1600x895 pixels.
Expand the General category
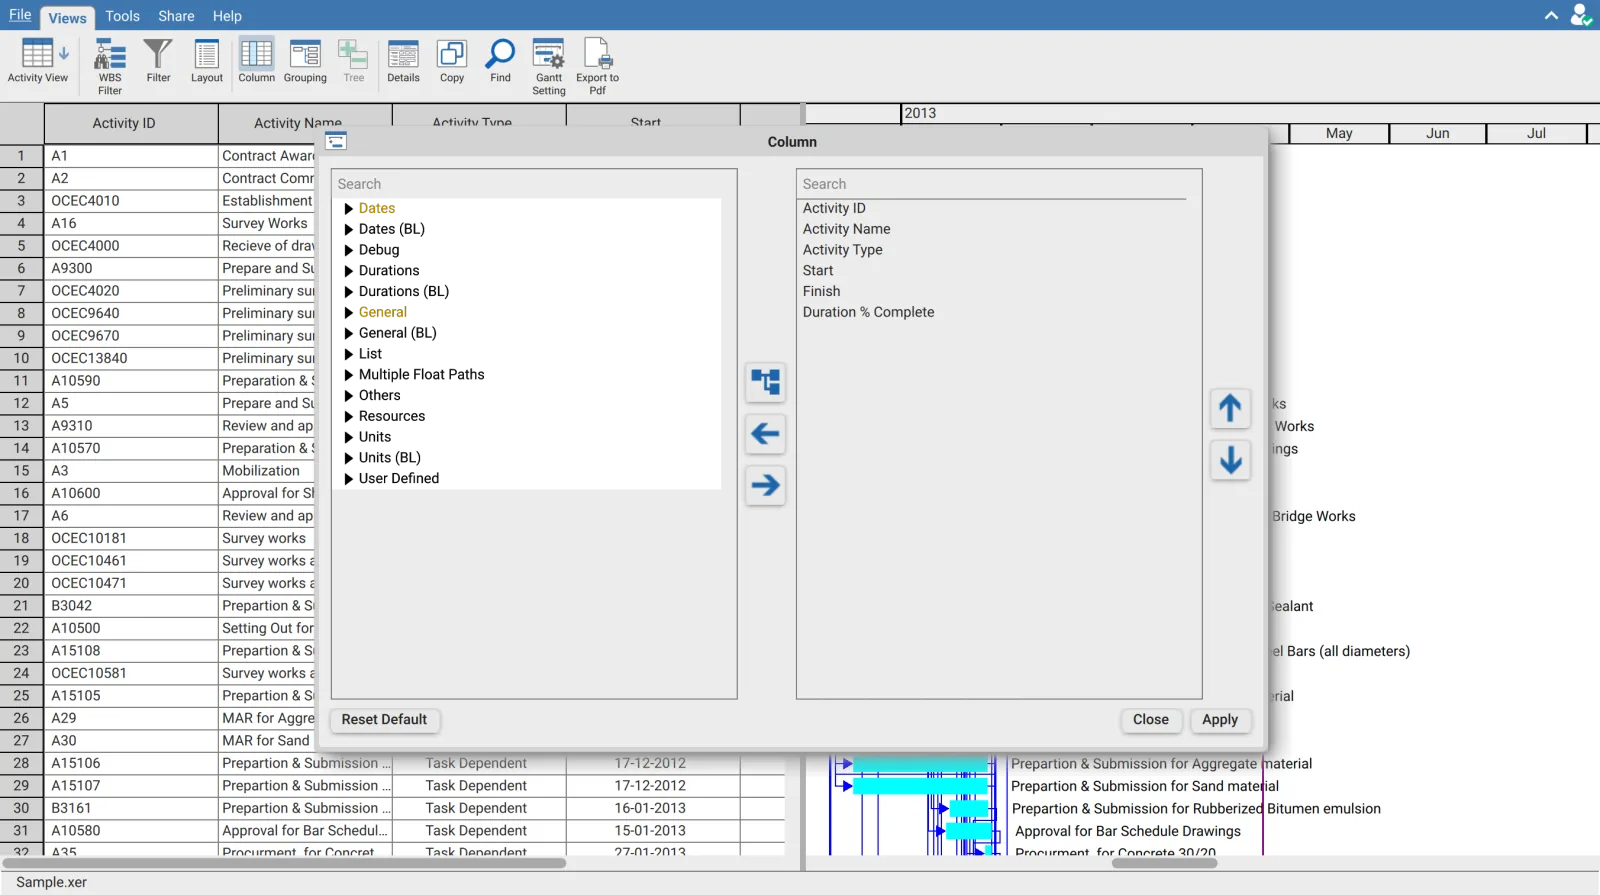click(349, 313)
